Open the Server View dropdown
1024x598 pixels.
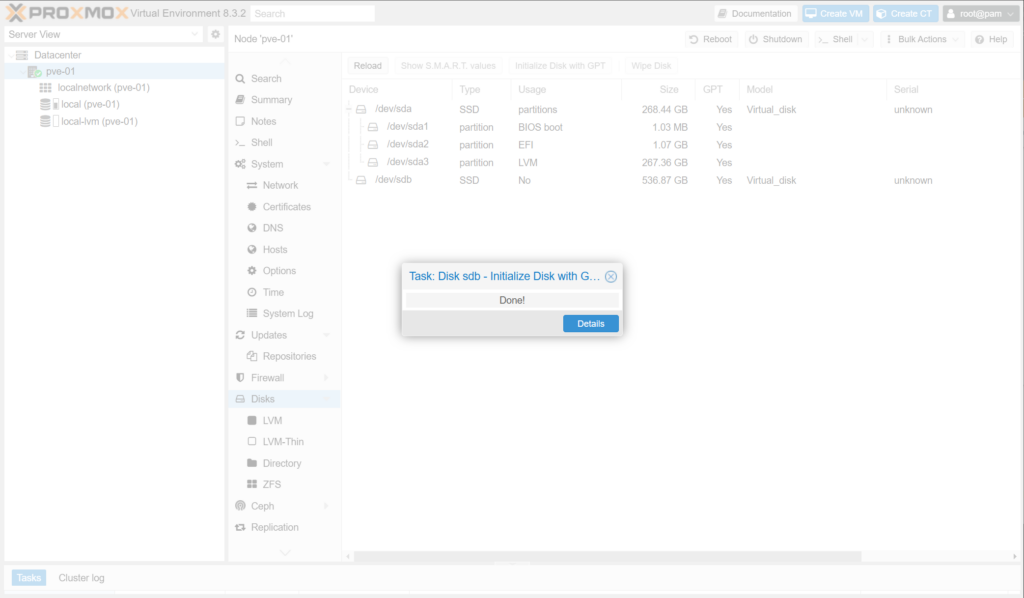click(x=103, y=34)
